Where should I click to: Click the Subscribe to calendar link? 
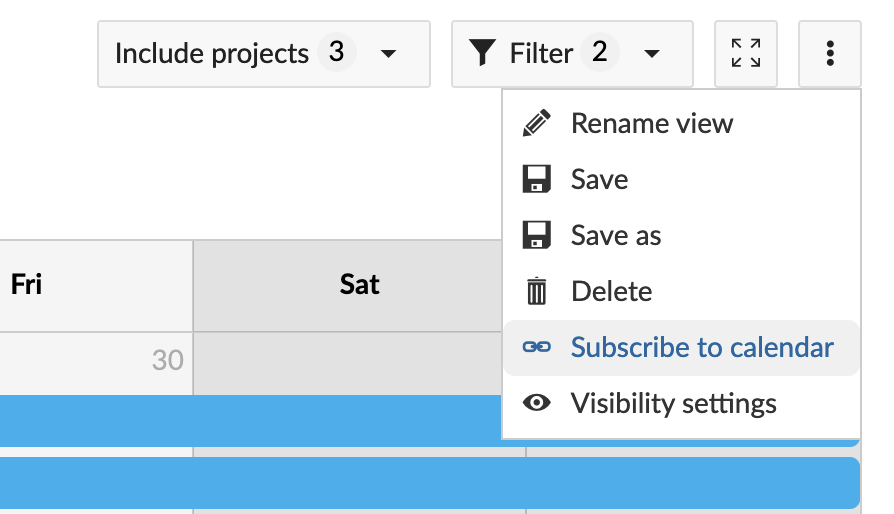(x=702, y=348)
